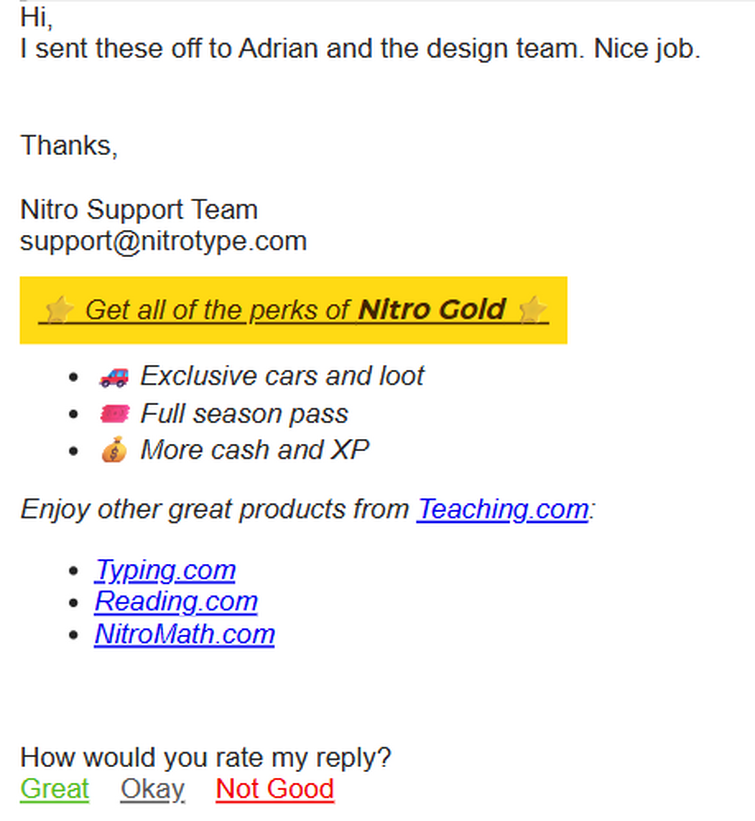Click the money bag emoji icon

[114, 450]
